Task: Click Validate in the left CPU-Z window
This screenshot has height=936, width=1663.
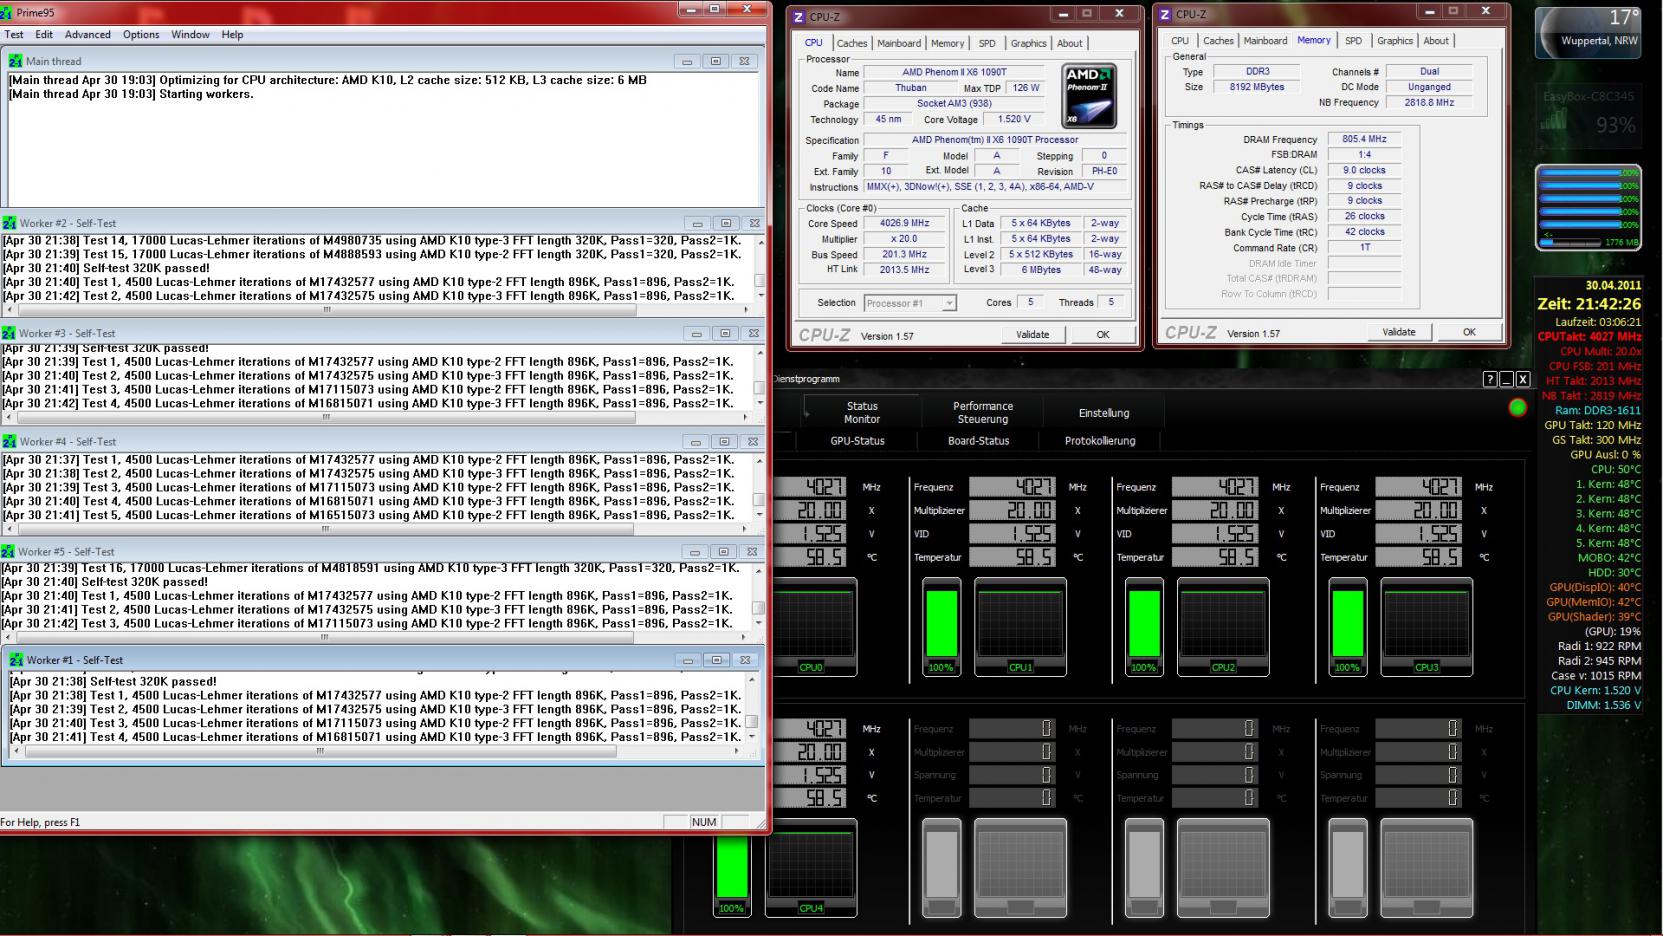Action: [1032, 335]
